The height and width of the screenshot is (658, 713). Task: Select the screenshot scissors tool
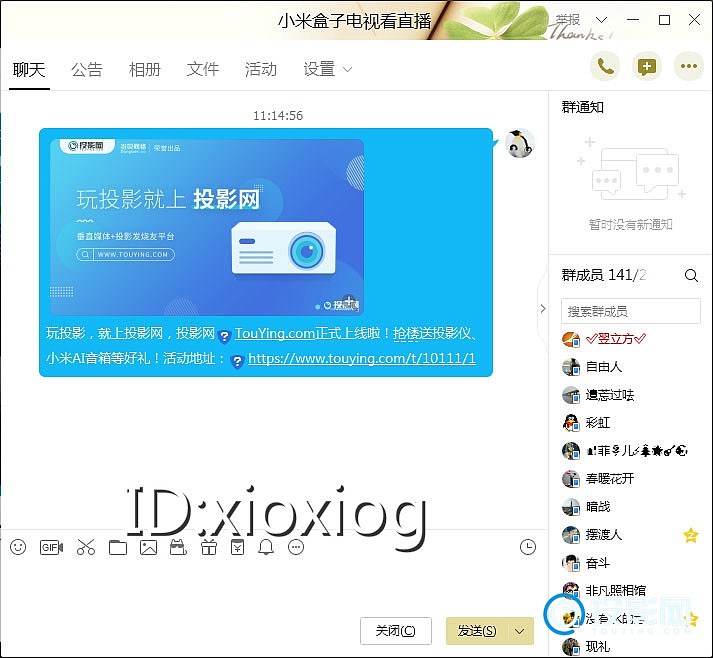pos(86,547)
